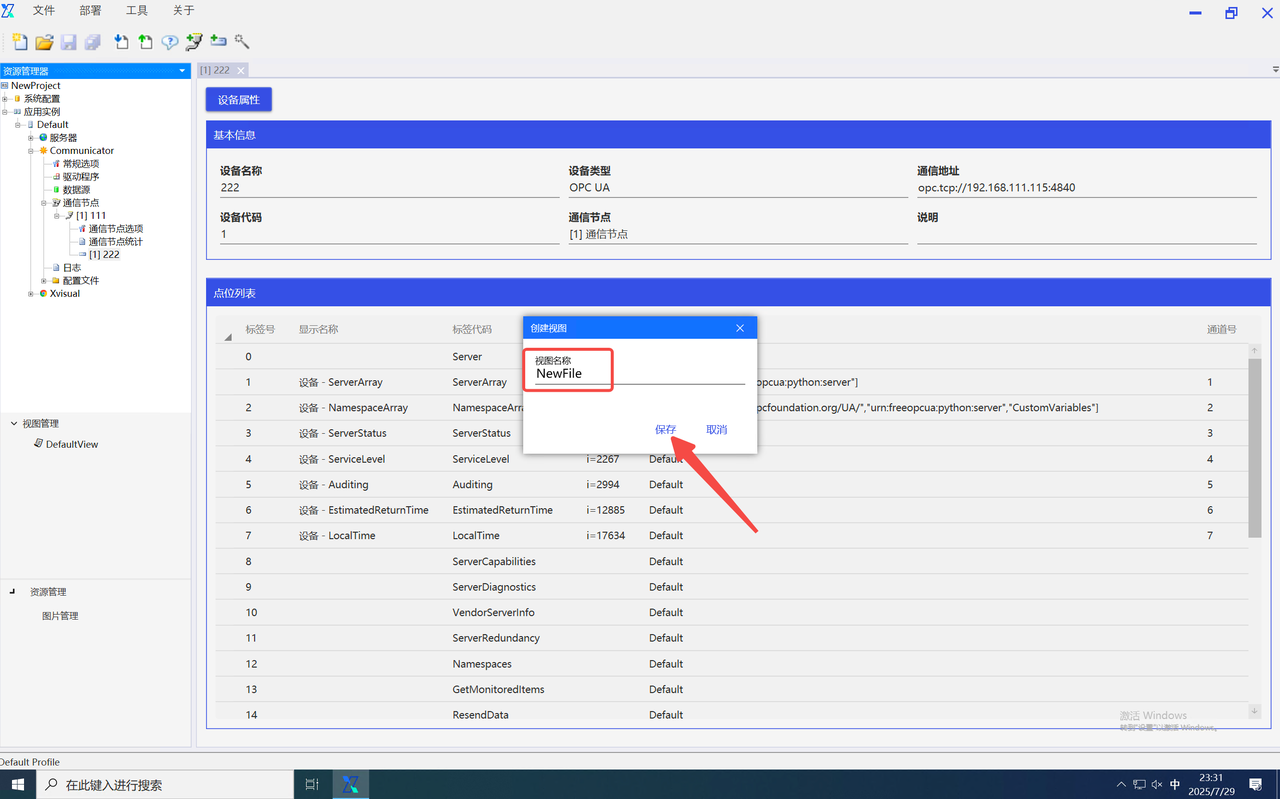
Task: Open the help speech bubble icon
Action: (170, 42)
